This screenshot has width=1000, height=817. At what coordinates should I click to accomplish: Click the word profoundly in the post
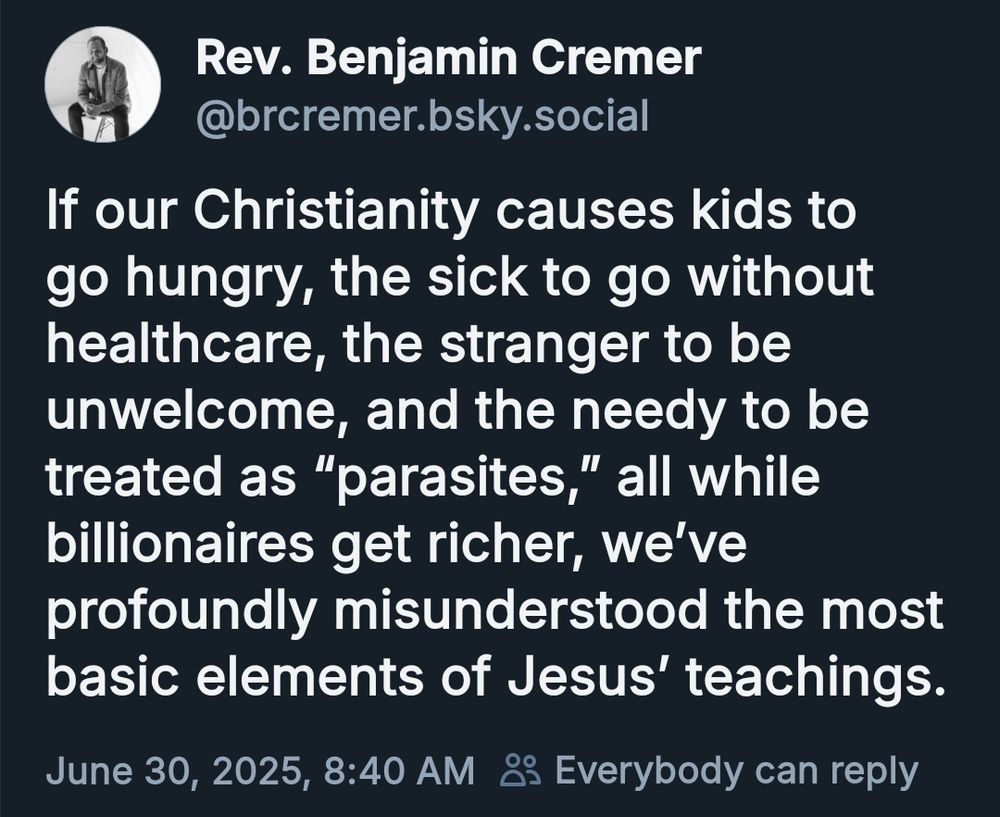pyautogui.click(x=181, y=612)
